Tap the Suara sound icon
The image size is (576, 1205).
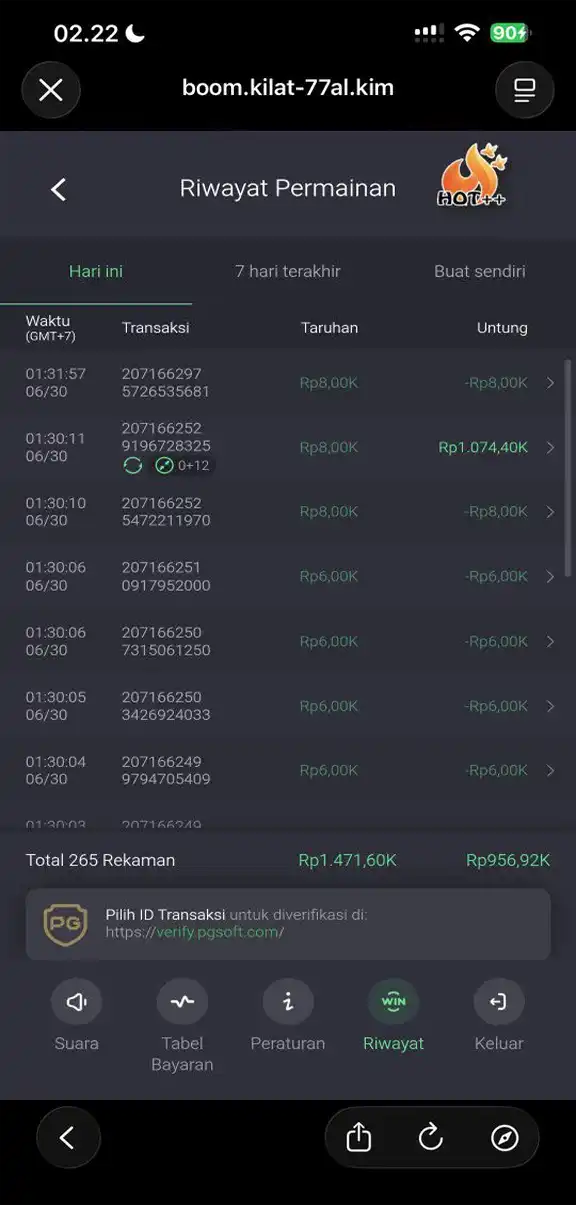[x=76, y=1001]
